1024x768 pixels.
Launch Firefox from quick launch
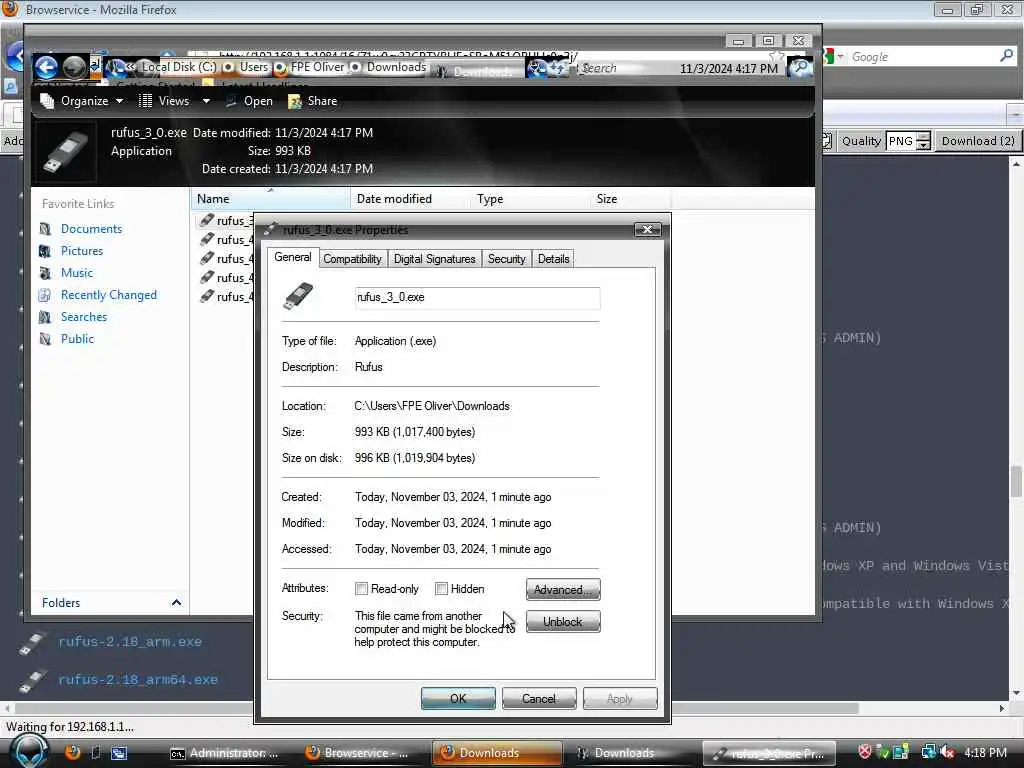(72, 752)
